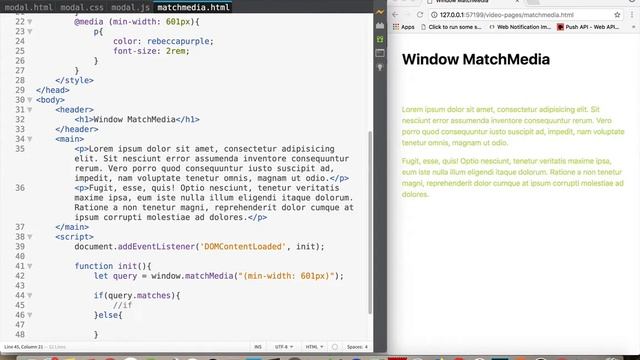This screenshot has height=360, width=640.
Task: Click the closing </main> tag on line 37
Action: tap(72, 227)
